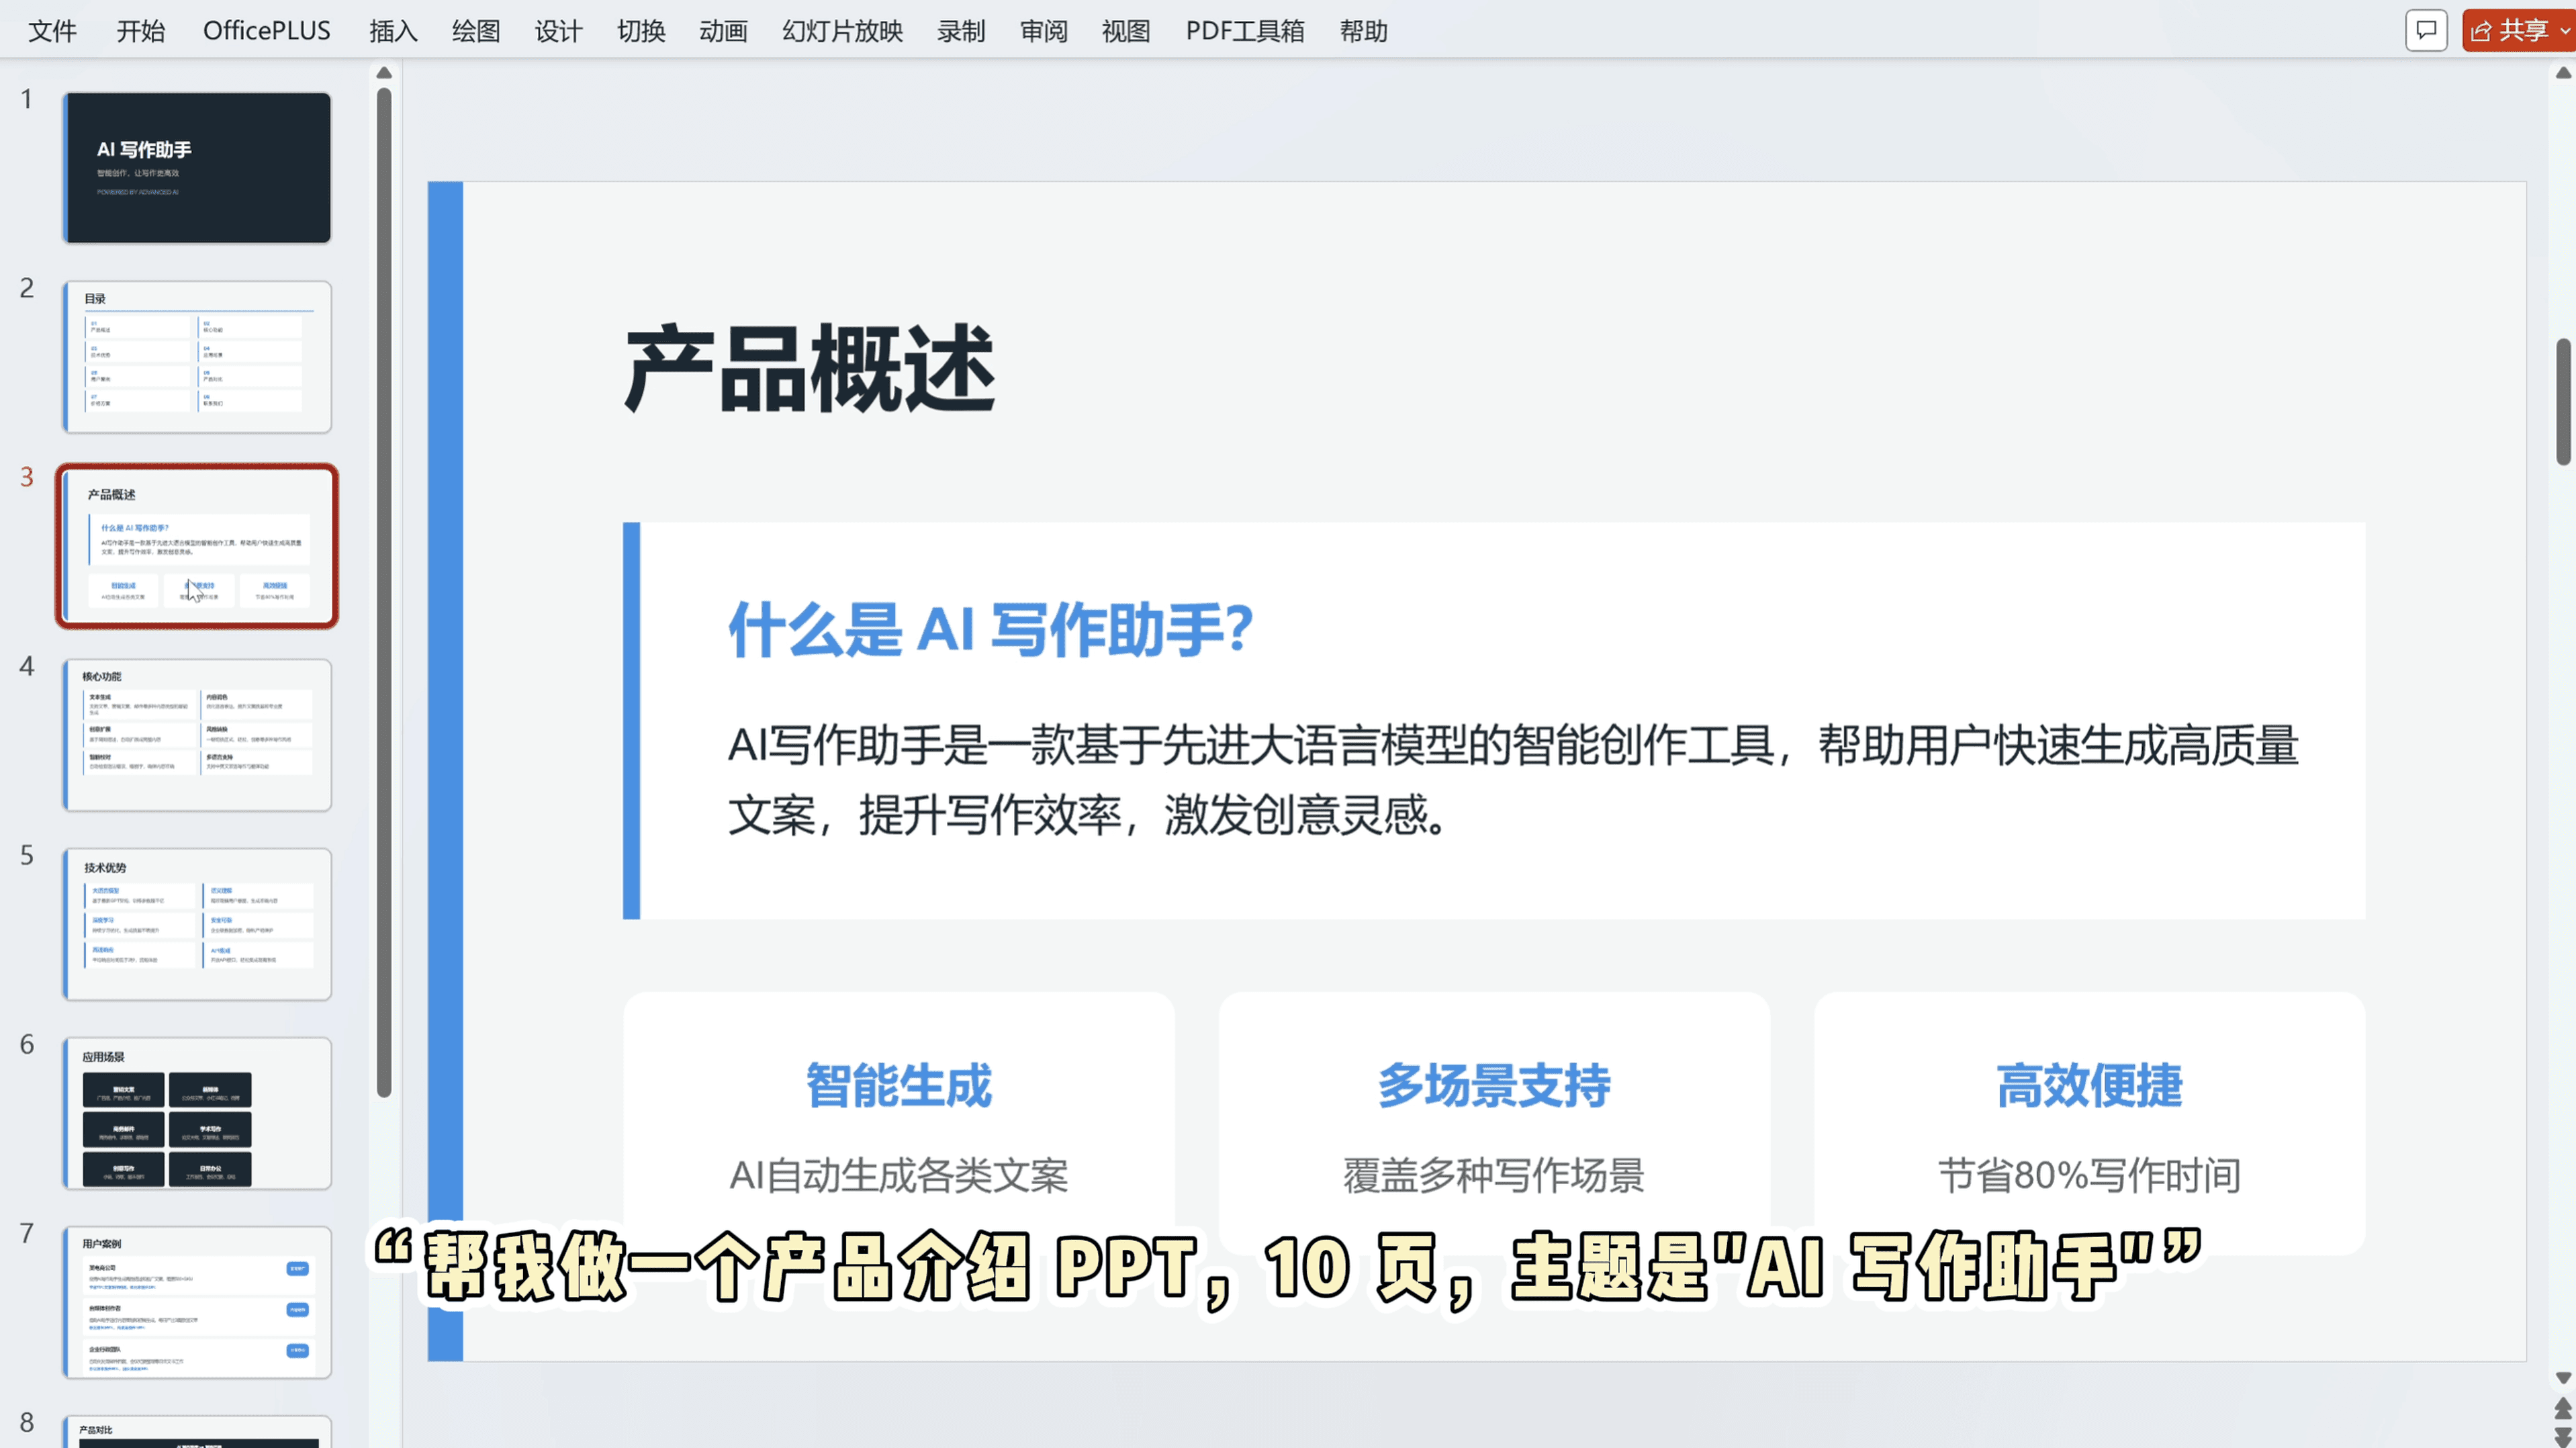
Task: Select the 绘图 tab
Action: [476, 30]
